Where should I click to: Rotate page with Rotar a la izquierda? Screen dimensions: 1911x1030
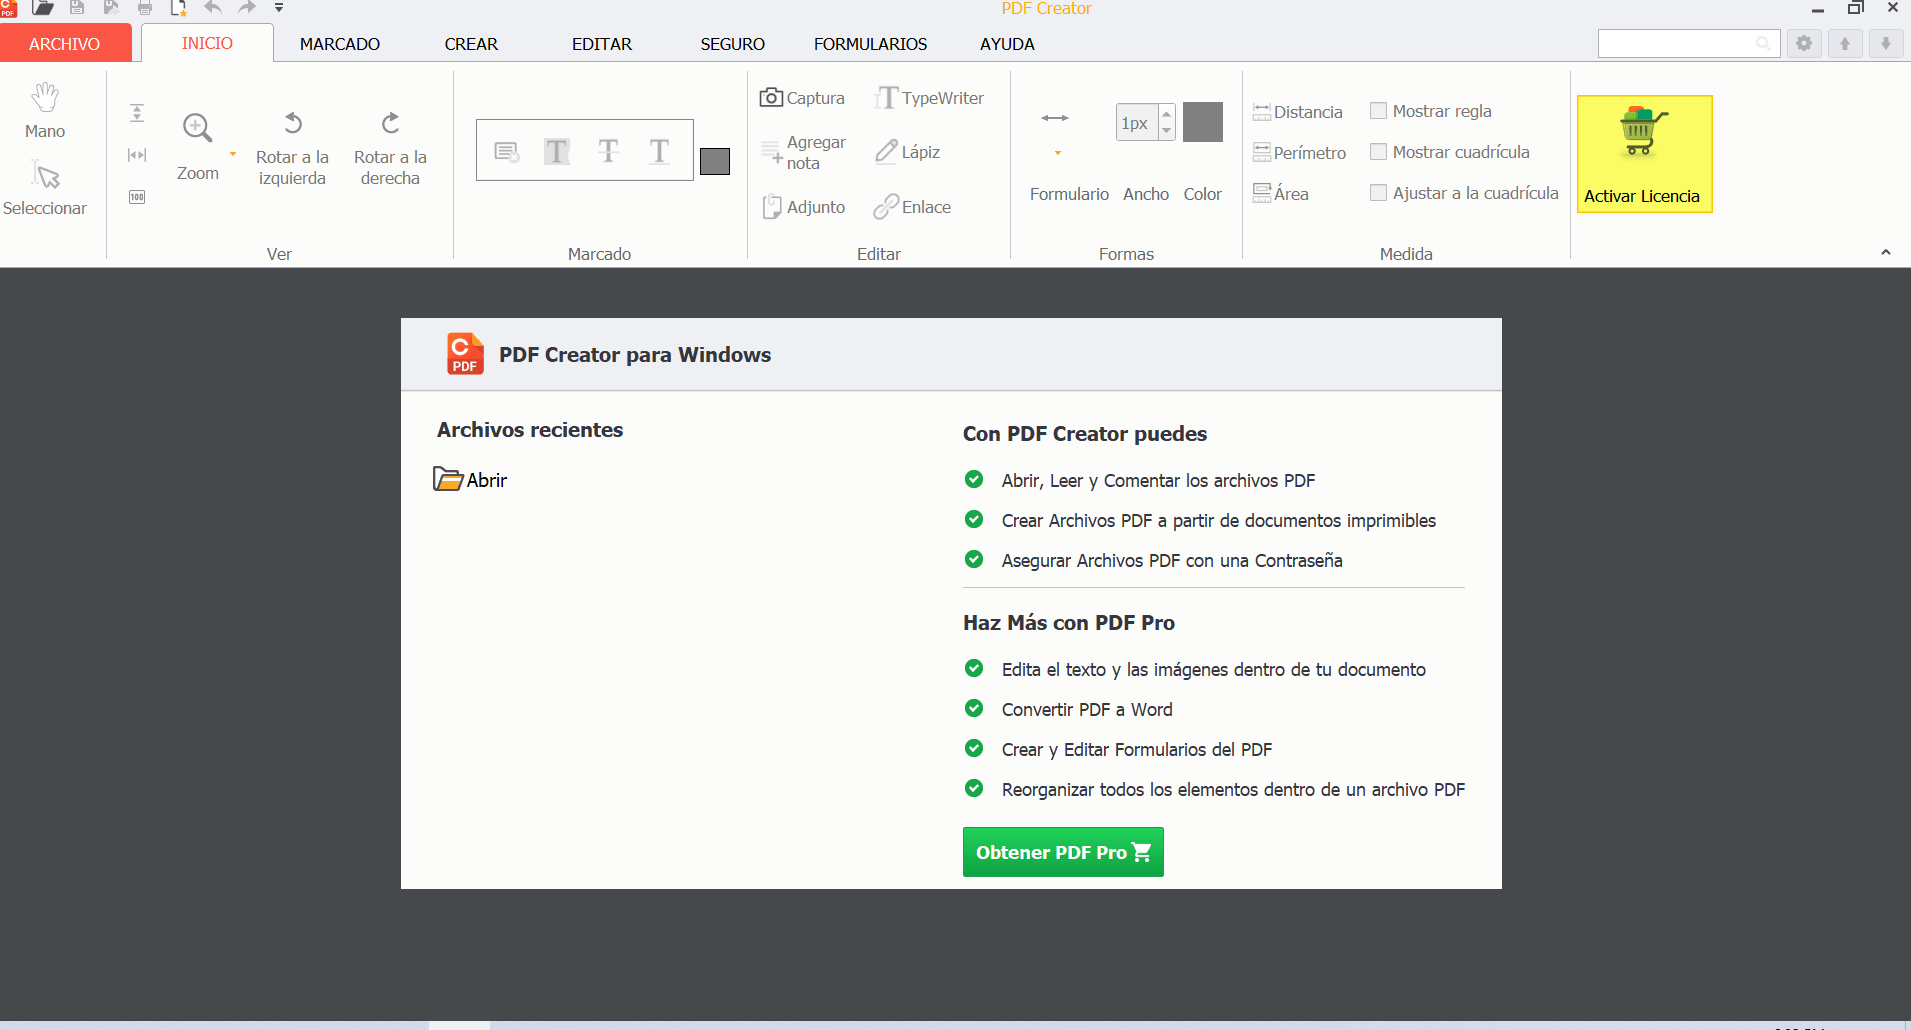pos(292,147)
